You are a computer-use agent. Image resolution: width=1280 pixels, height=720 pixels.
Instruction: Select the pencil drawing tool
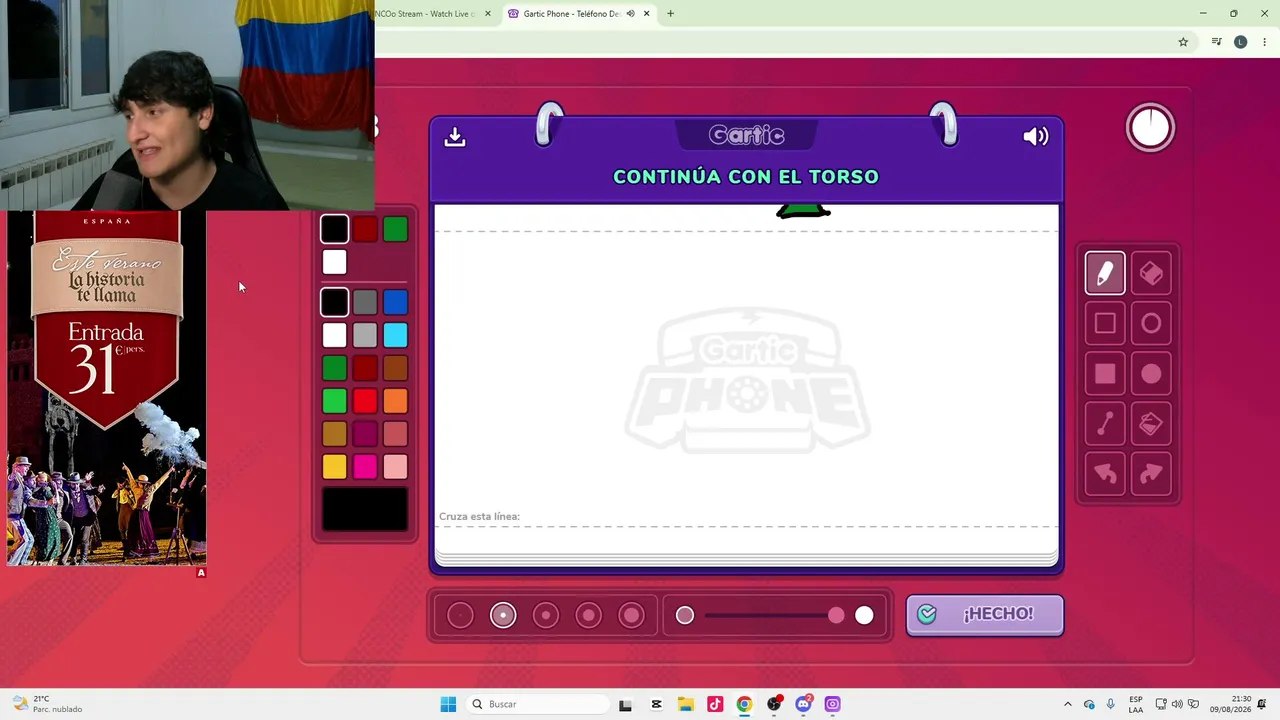(1105, 273)
